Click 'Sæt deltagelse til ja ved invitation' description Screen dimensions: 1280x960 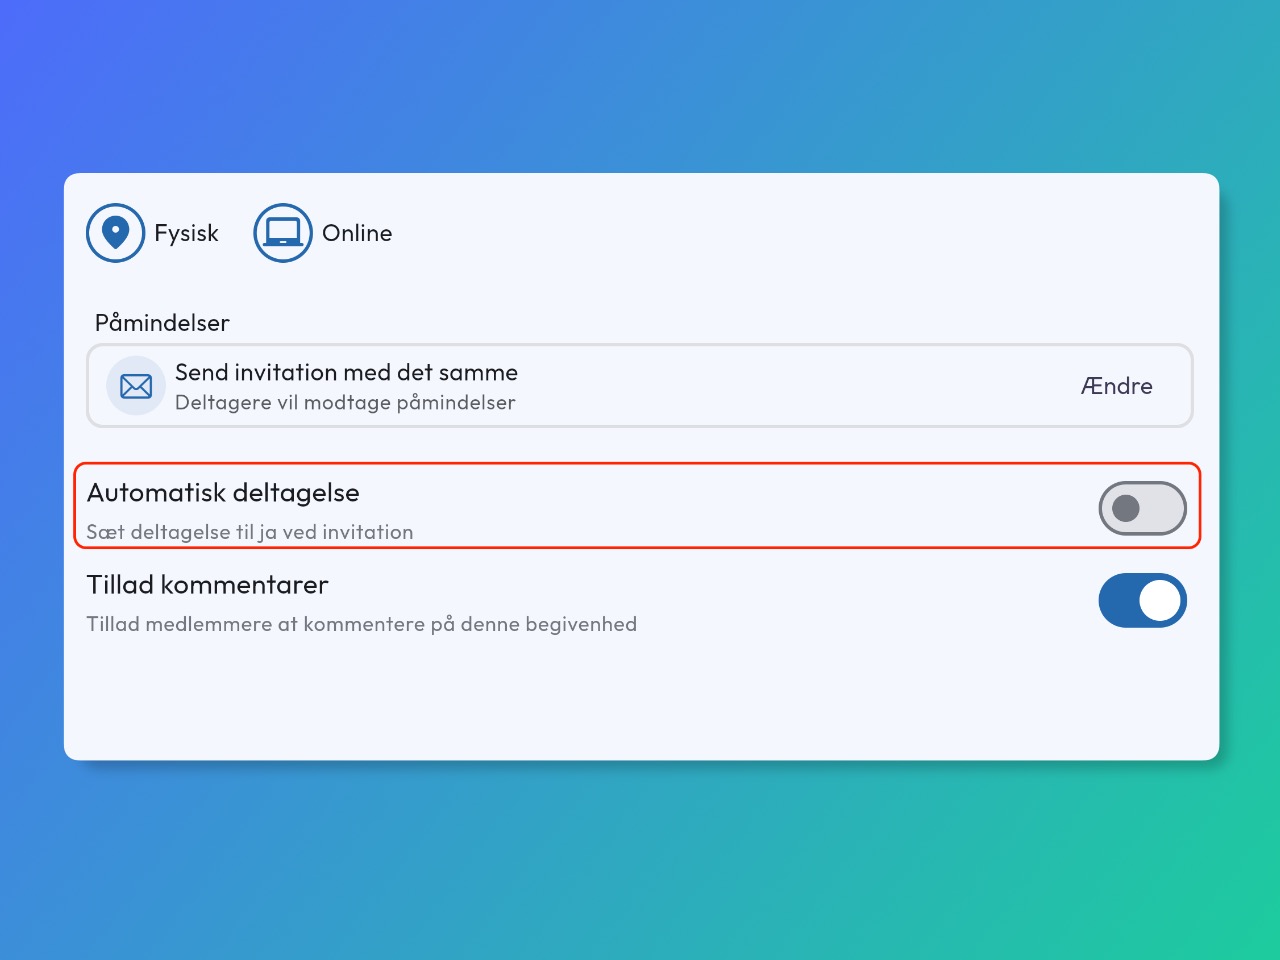(250, 532)
